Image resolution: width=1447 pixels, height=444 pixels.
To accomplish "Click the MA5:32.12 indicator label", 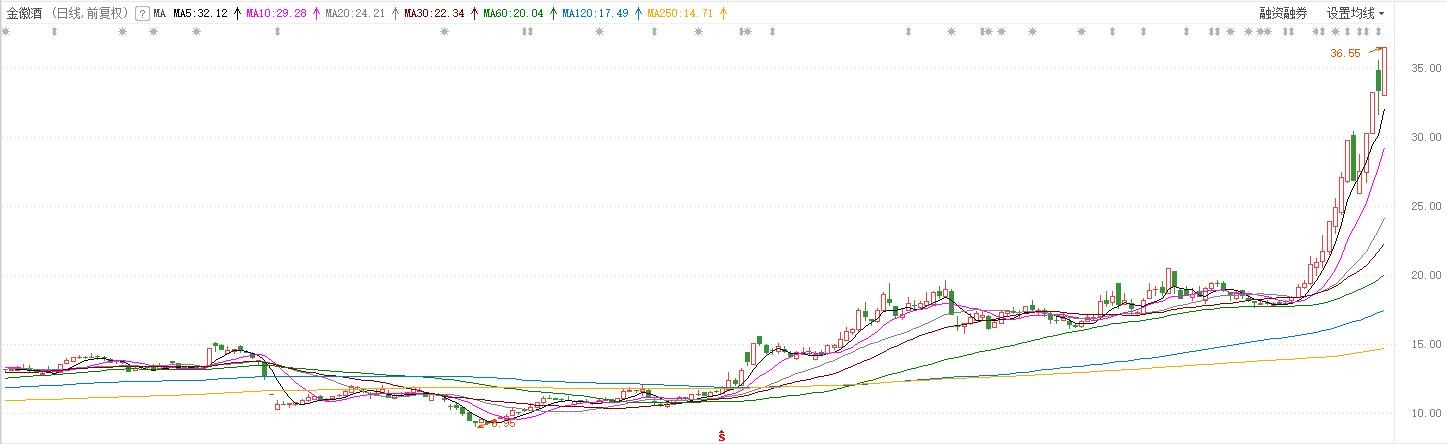I will [200, 14].
